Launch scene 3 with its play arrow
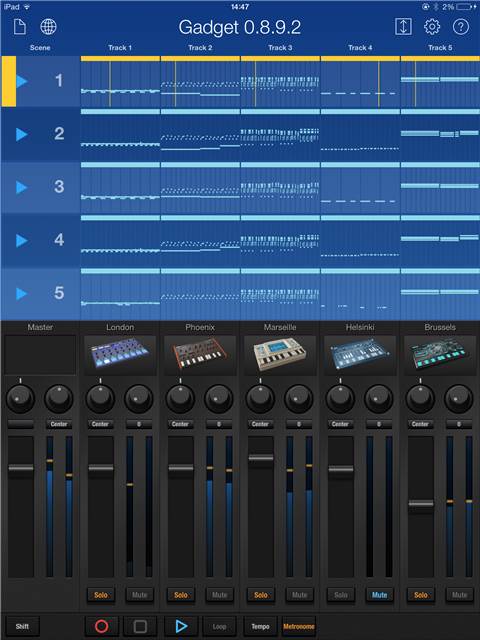The width and height of the screenshot is (480, 640). tap(22, 187)
